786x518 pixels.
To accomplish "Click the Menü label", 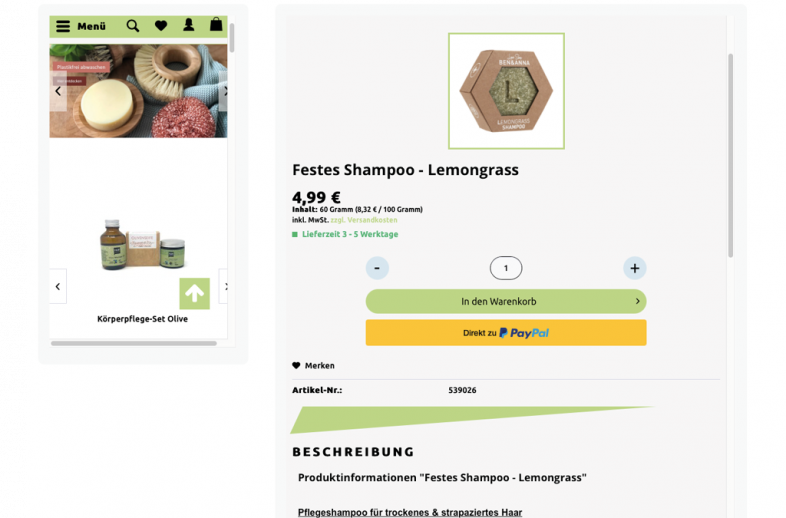I will [x=91, y=26].
